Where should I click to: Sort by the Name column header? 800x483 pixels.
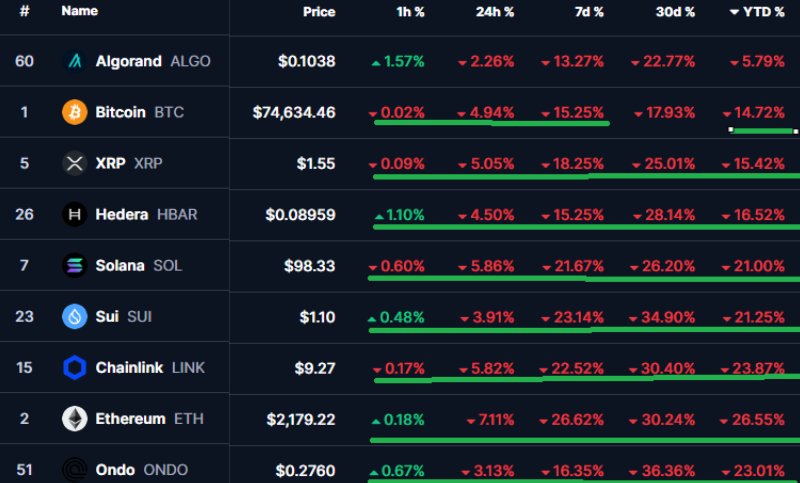pyautogui.click(x=79, y=12)
